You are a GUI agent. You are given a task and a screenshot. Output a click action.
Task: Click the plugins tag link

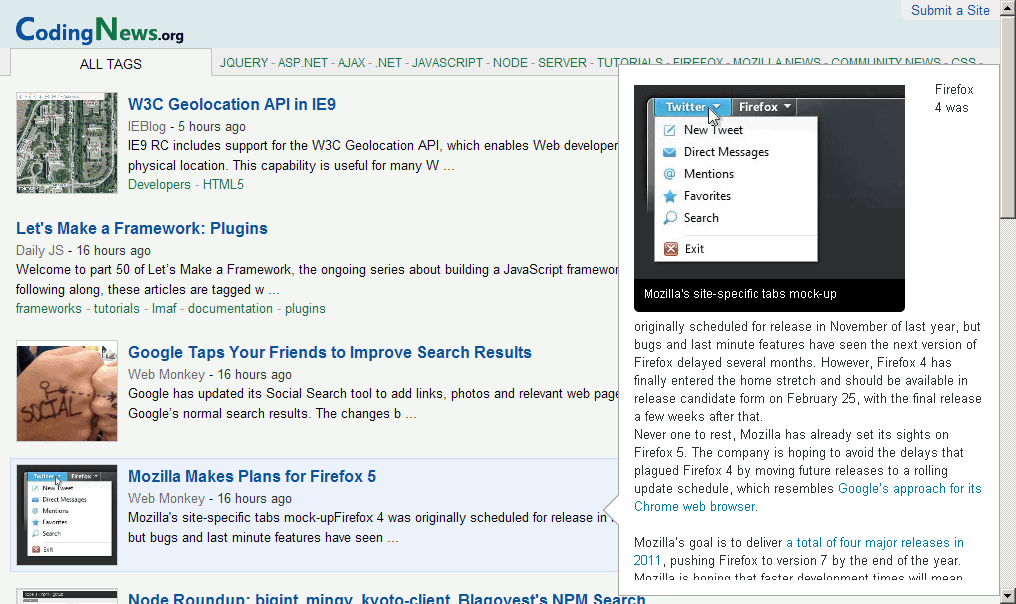[x=305, y=309]
